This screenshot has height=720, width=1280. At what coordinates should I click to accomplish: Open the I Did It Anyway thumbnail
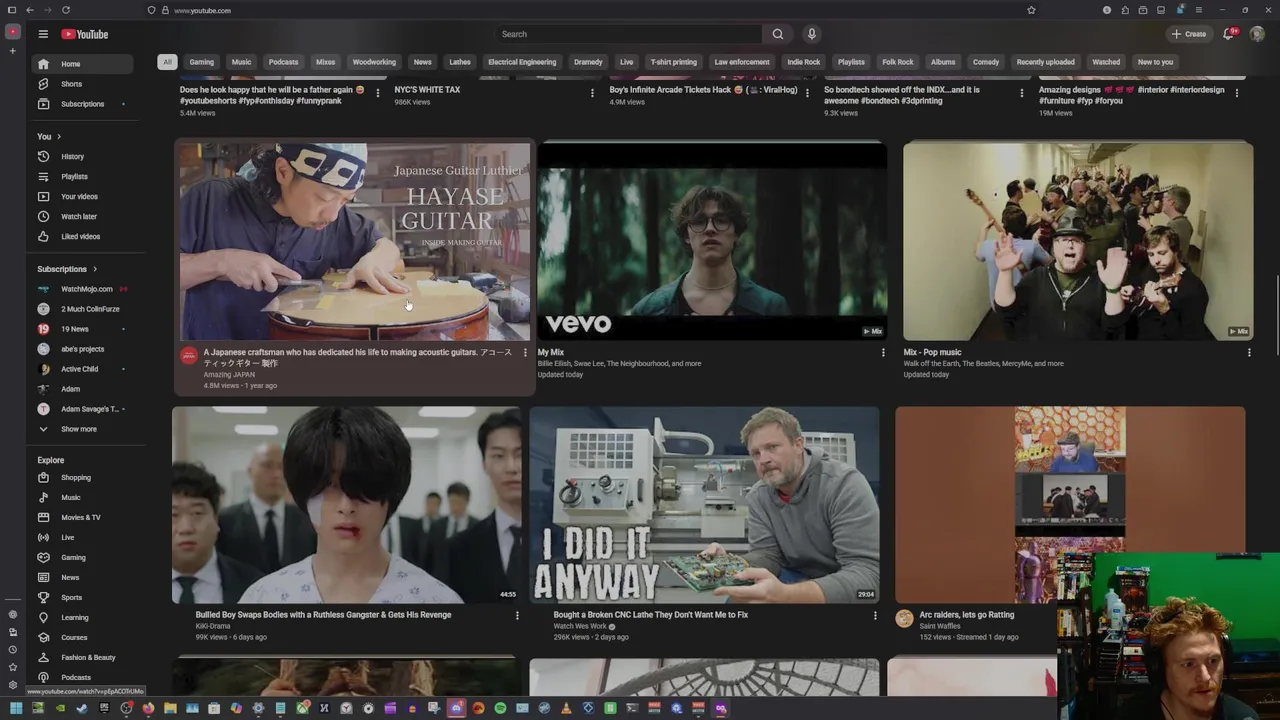[x=705, y=504]
